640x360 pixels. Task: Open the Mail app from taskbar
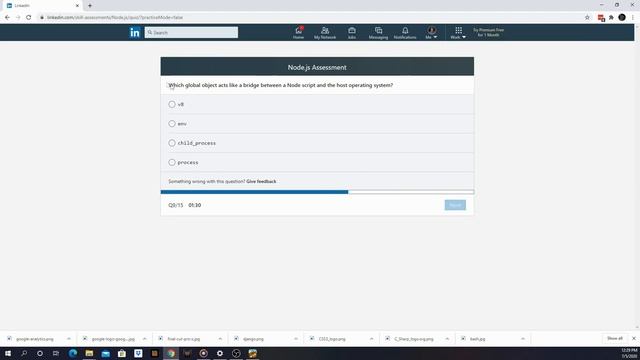(x=105, y=353)
